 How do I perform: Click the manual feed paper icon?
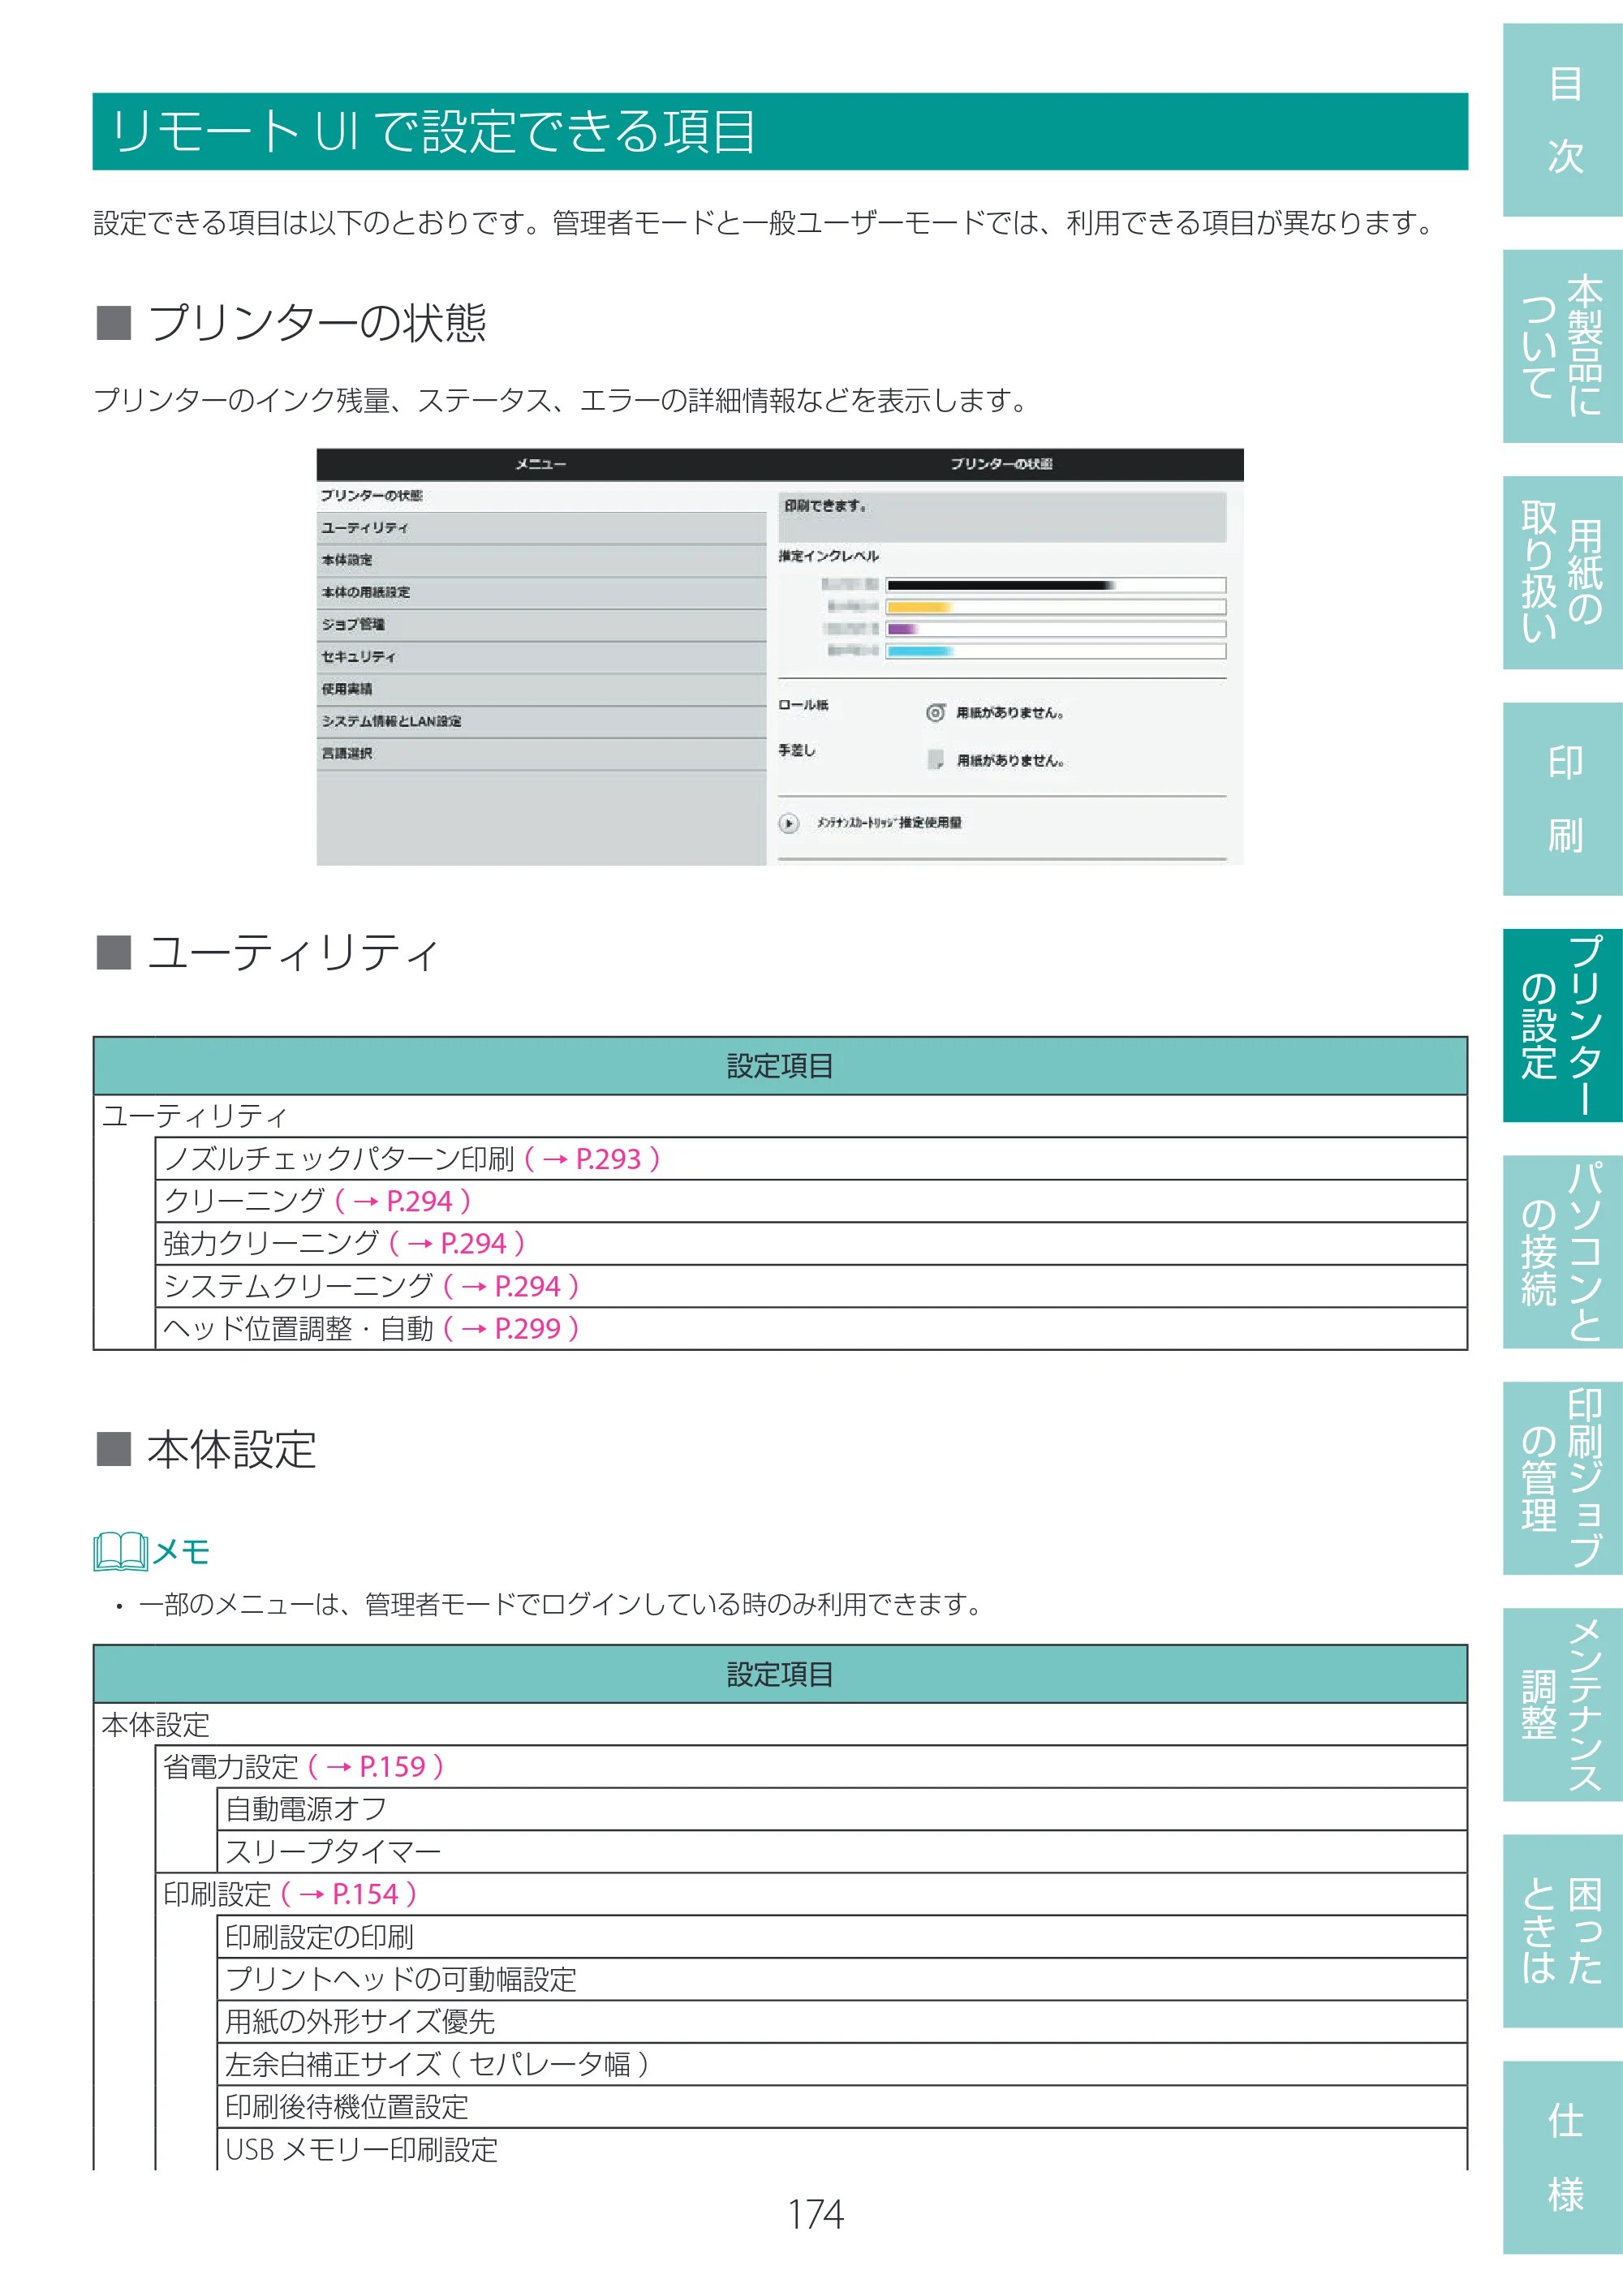(x=935, y=760)
